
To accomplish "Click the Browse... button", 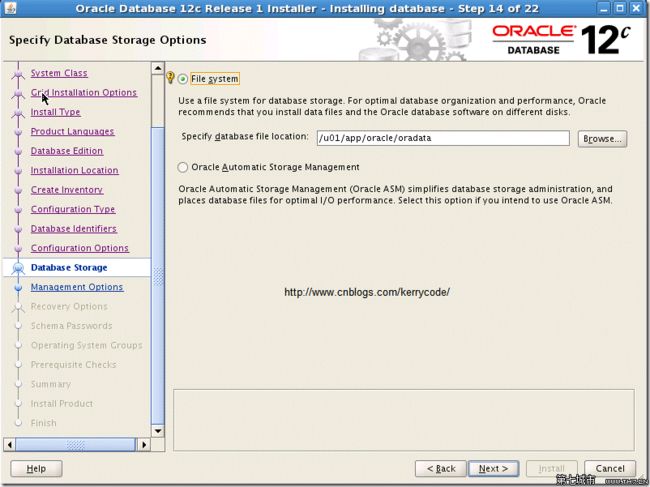I will [602, 139].
